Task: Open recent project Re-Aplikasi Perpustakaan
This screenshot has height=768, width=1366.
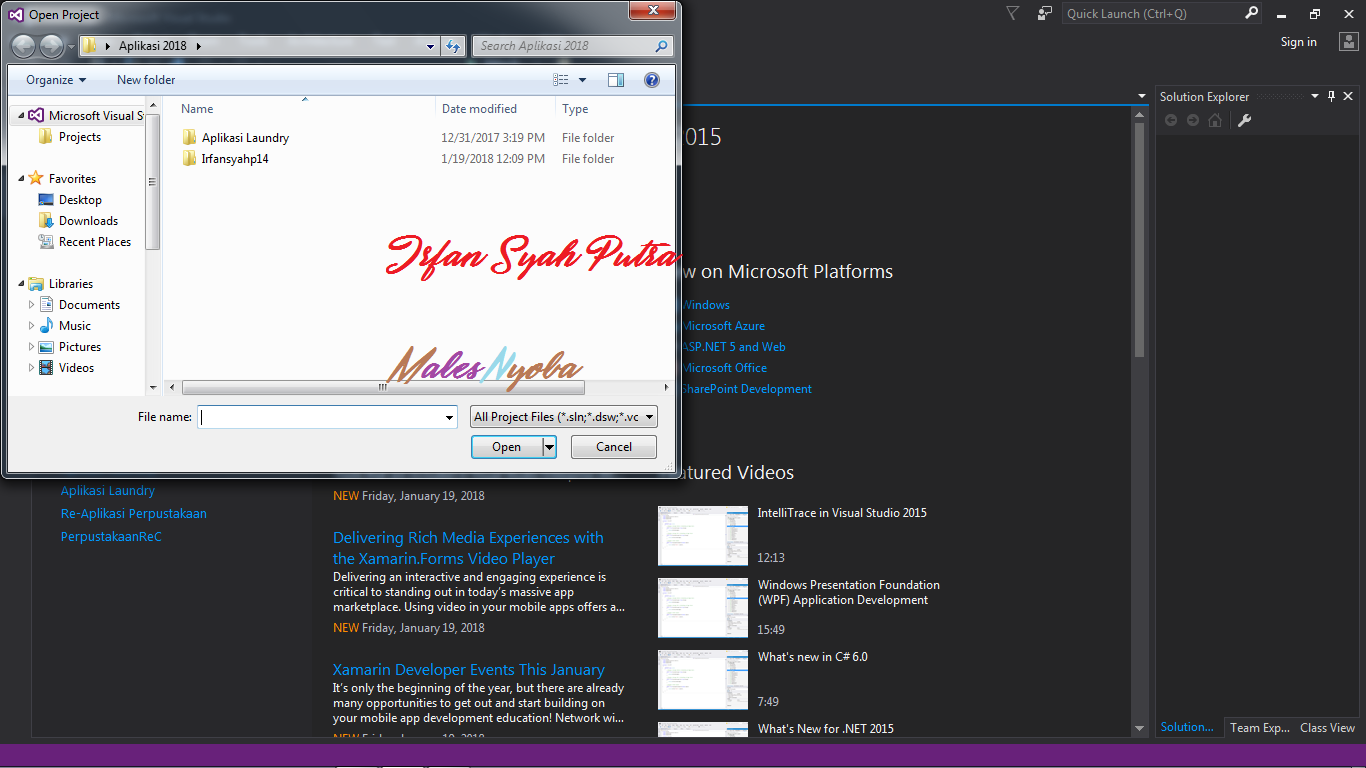Action: 134,514
